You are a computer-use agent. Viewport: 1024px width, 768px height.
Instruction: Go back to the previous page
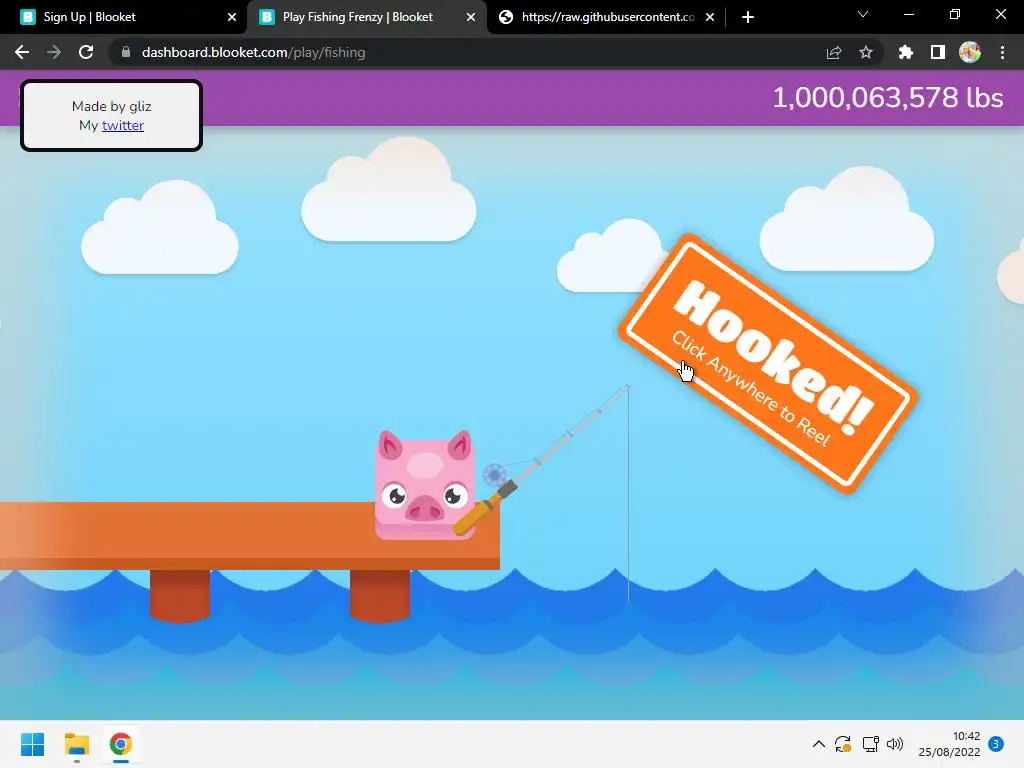[22, 52]
